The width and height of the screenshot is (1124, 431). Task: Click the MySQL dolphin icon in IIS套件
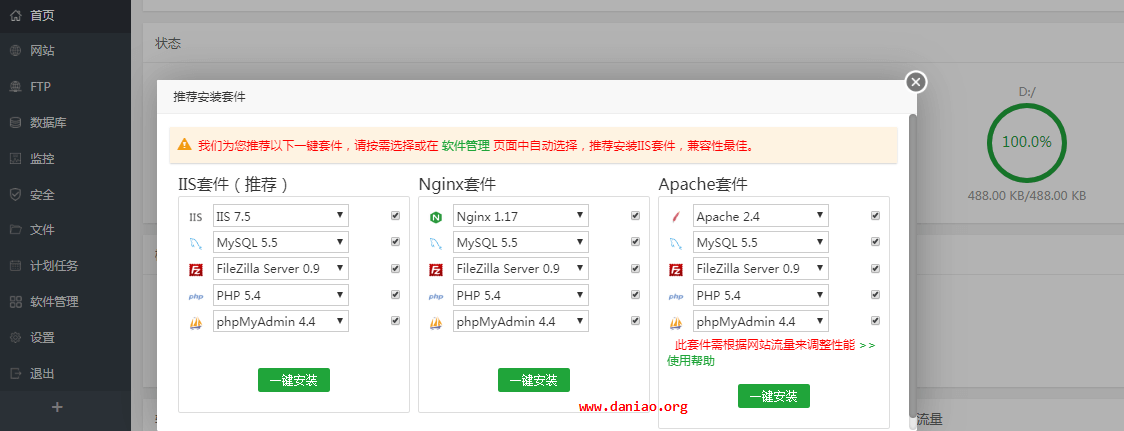pos(196,243)
